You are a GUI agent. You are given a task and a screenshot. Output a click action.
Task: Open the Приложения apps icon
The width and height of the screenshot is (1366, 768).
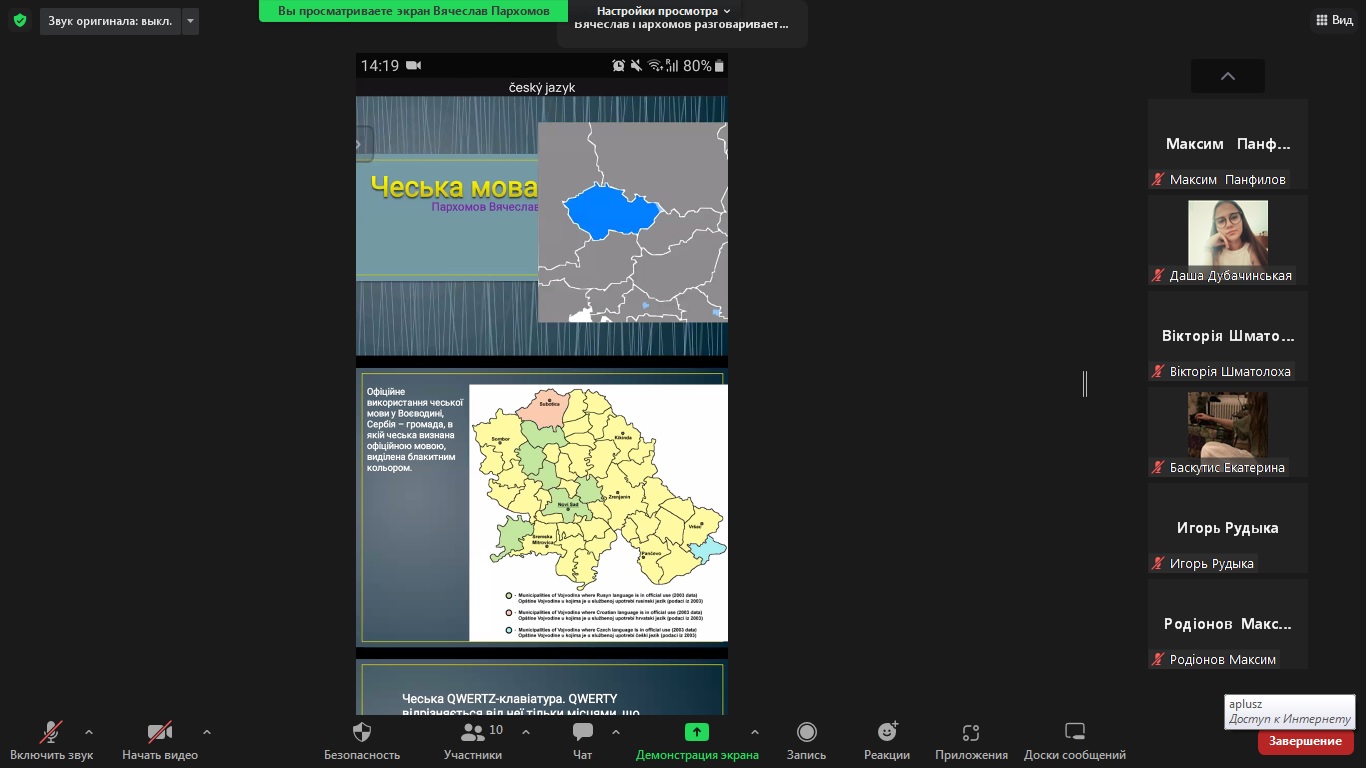[x=971, y=740]
